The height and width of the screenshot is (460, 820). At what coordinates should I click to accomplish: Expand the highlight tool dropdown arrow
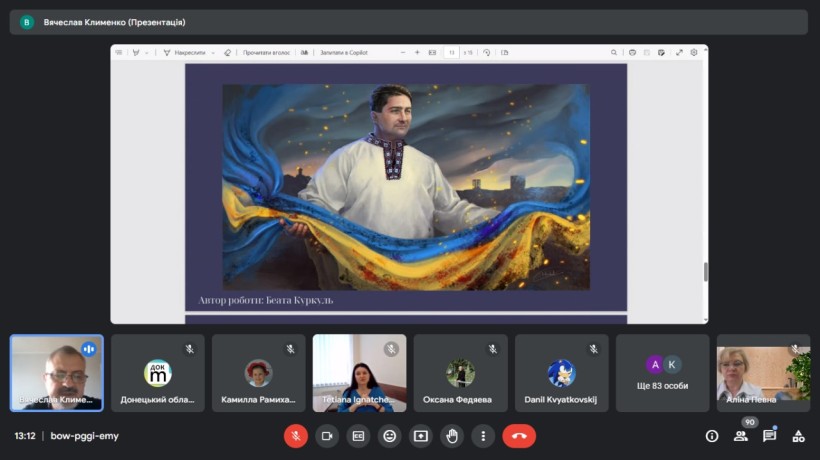pyautogui.click(x=146, y=53)
